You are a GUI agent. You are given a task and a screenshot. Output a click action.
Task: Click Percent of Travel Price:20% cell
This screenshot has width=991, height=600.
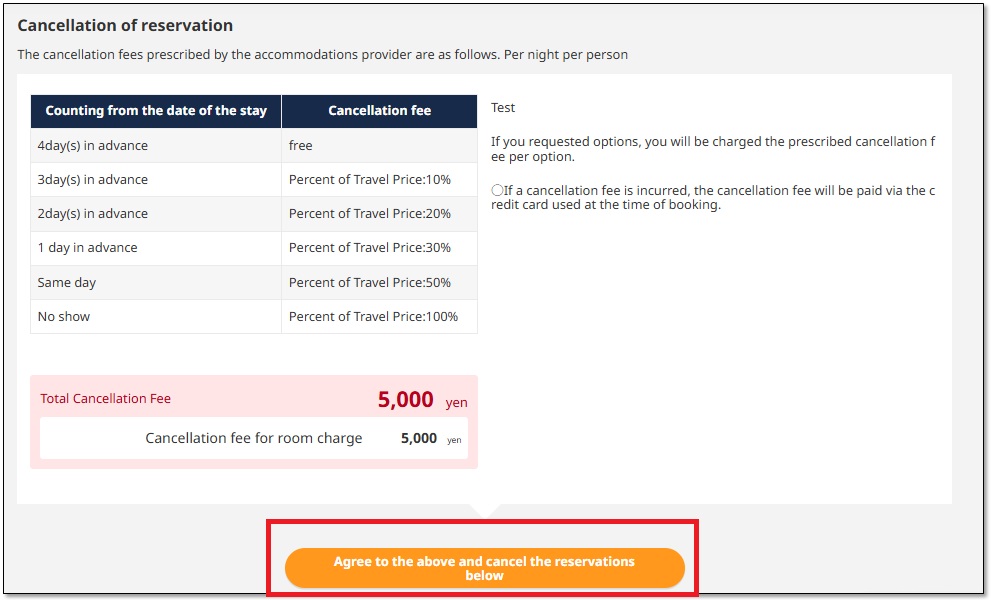(370, 214)
